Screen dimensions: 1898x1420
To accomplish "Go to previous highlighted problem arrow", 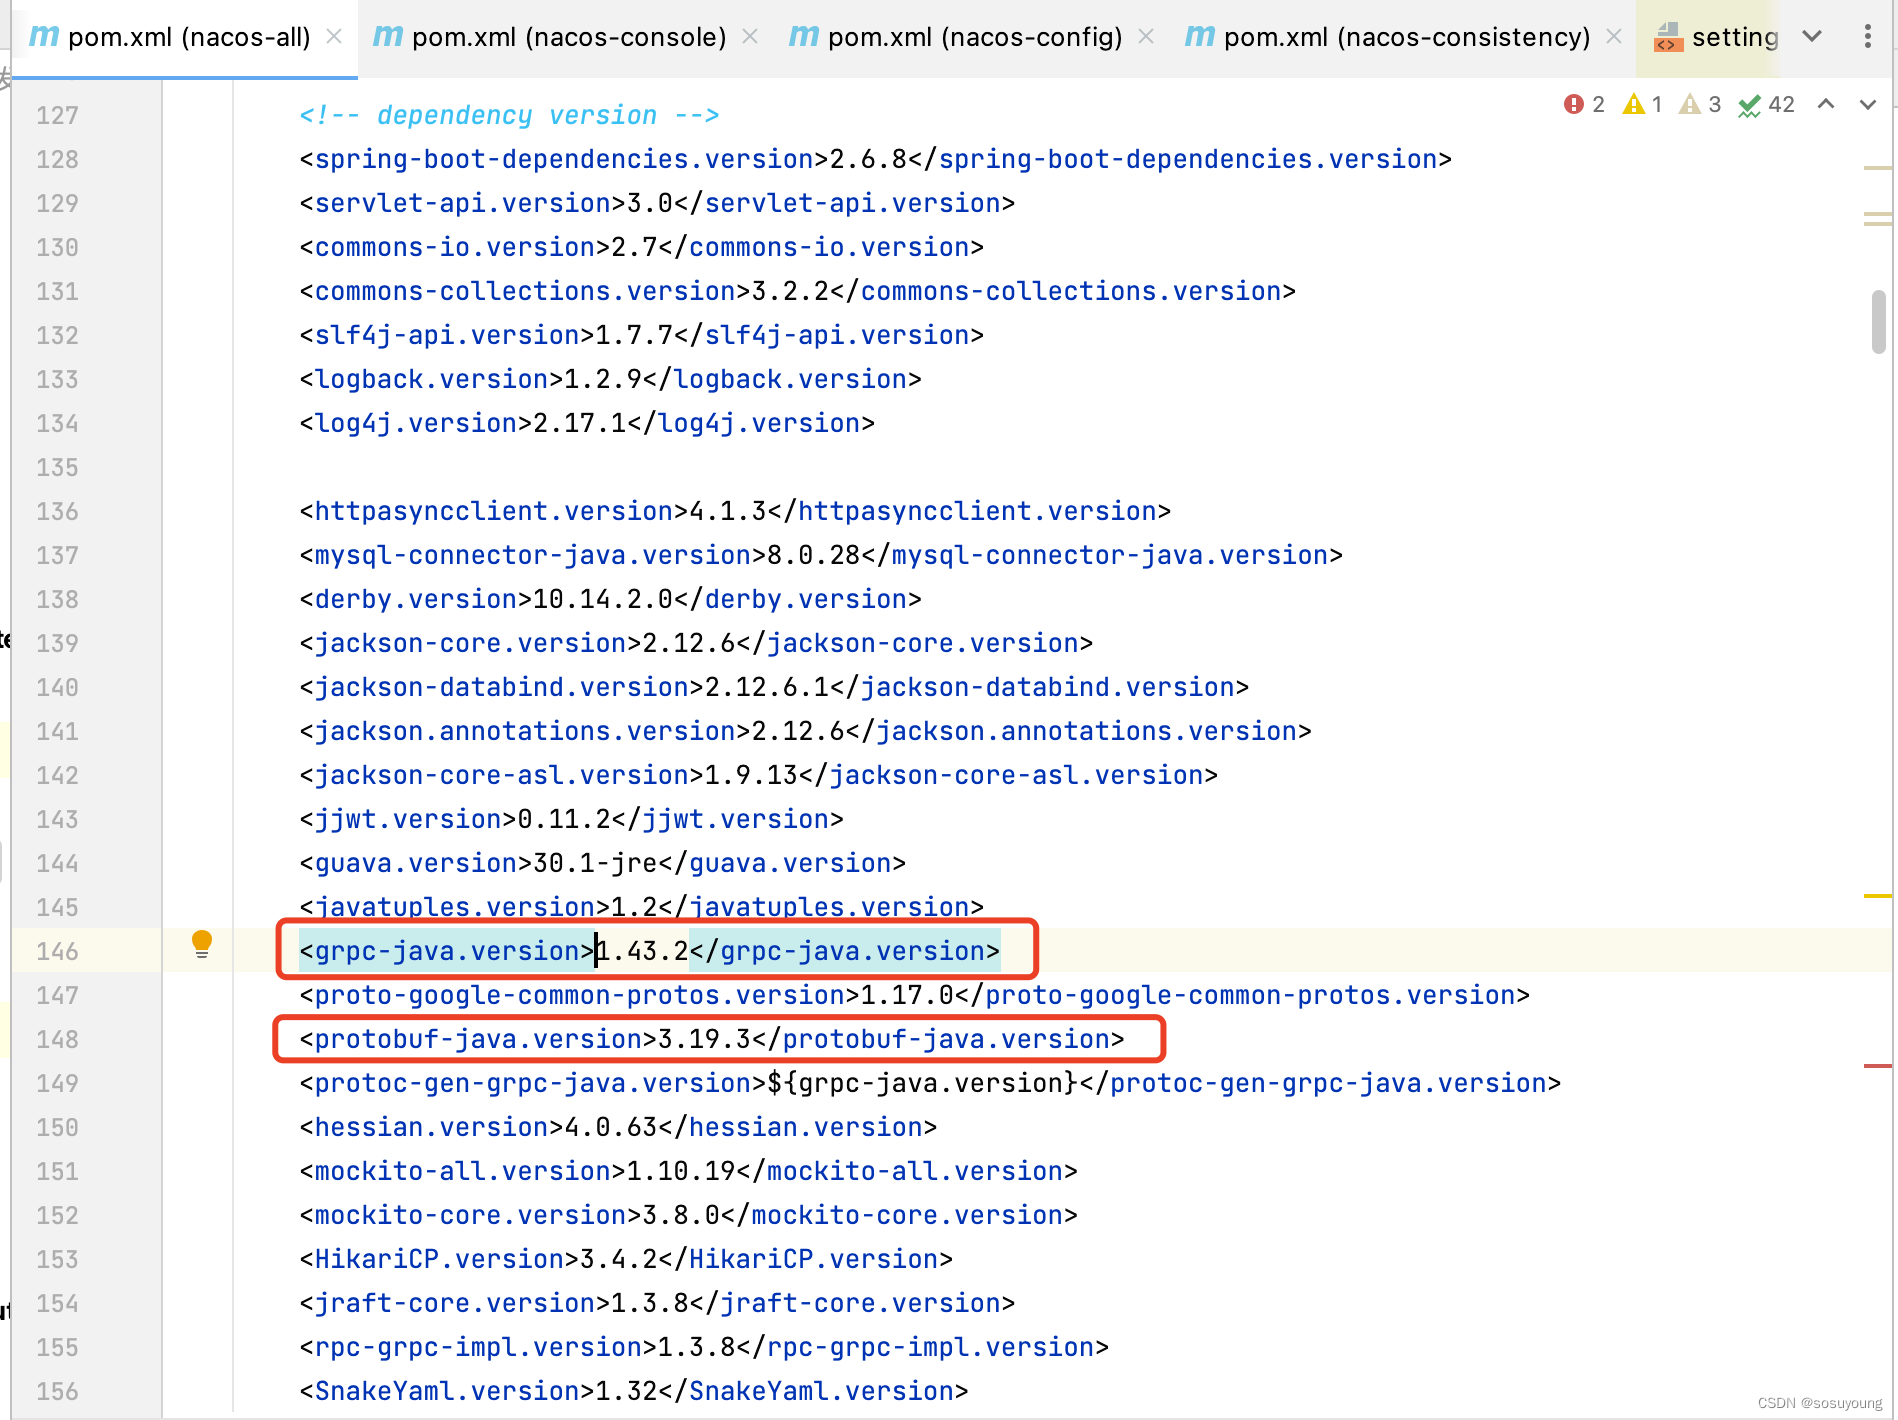I will [x=1826, y=104].
